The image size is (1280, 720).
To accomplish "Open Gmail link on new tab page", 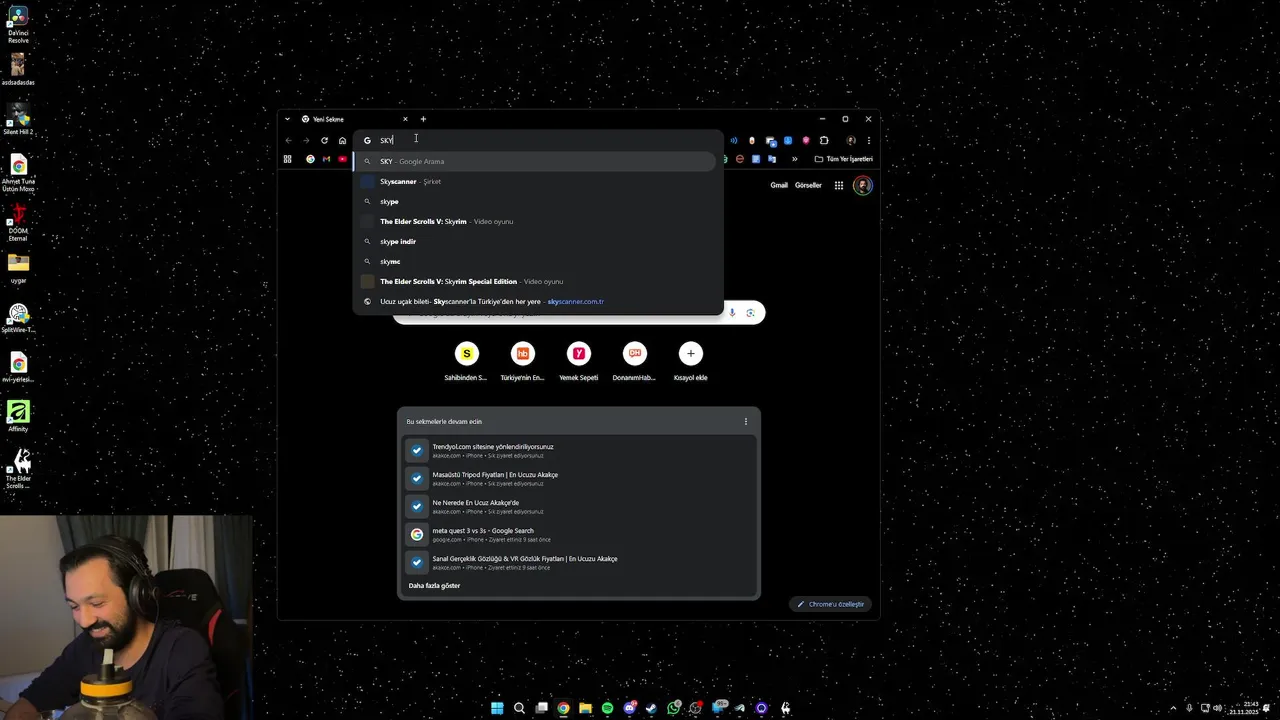I will click(x=779, y=185).
